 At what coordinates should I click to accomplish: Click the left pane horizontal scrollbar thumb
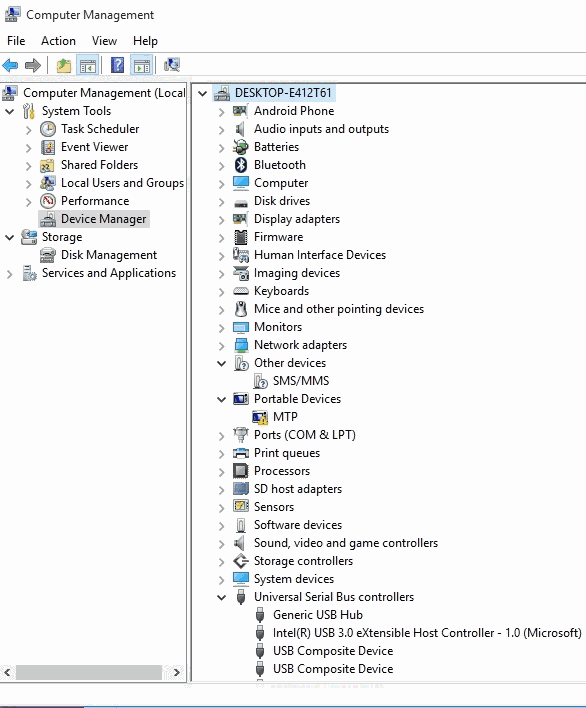(x=89, y=672)
